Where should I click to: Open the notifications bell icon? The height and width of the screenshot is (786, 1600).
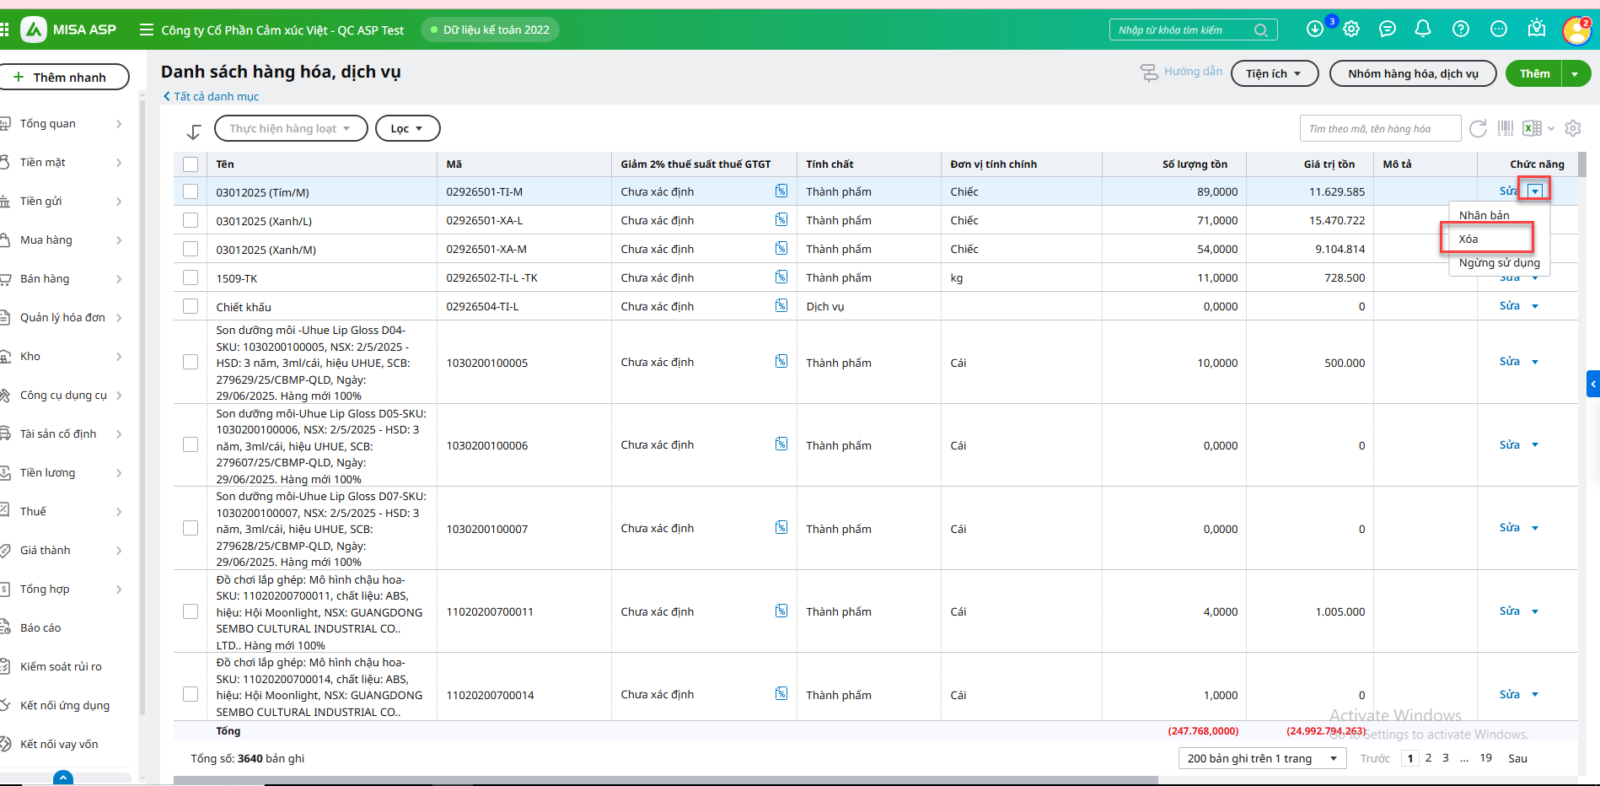[1423, 29]
